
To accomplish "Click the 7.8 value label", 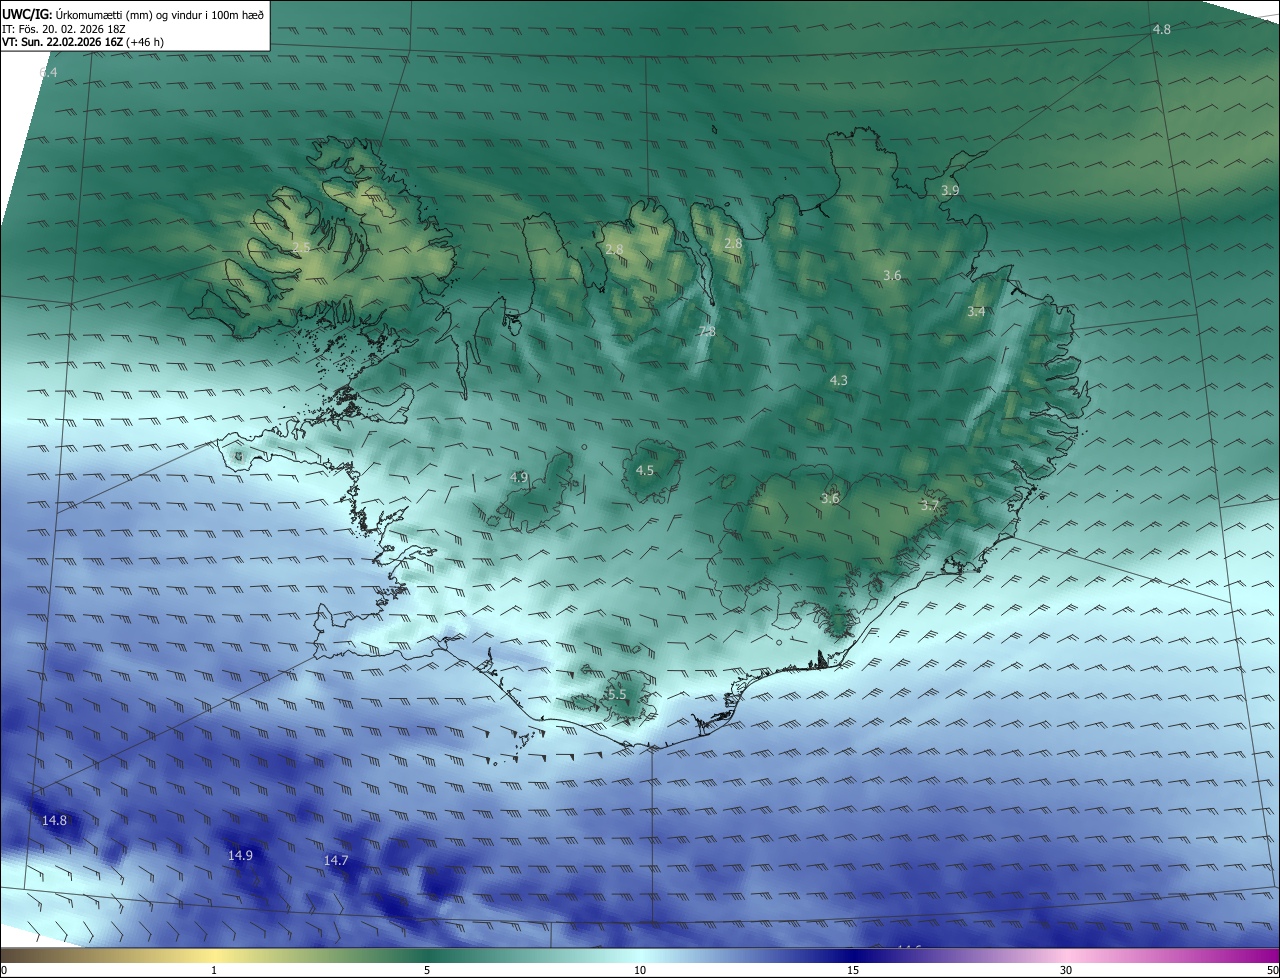I will click(706, 331).
